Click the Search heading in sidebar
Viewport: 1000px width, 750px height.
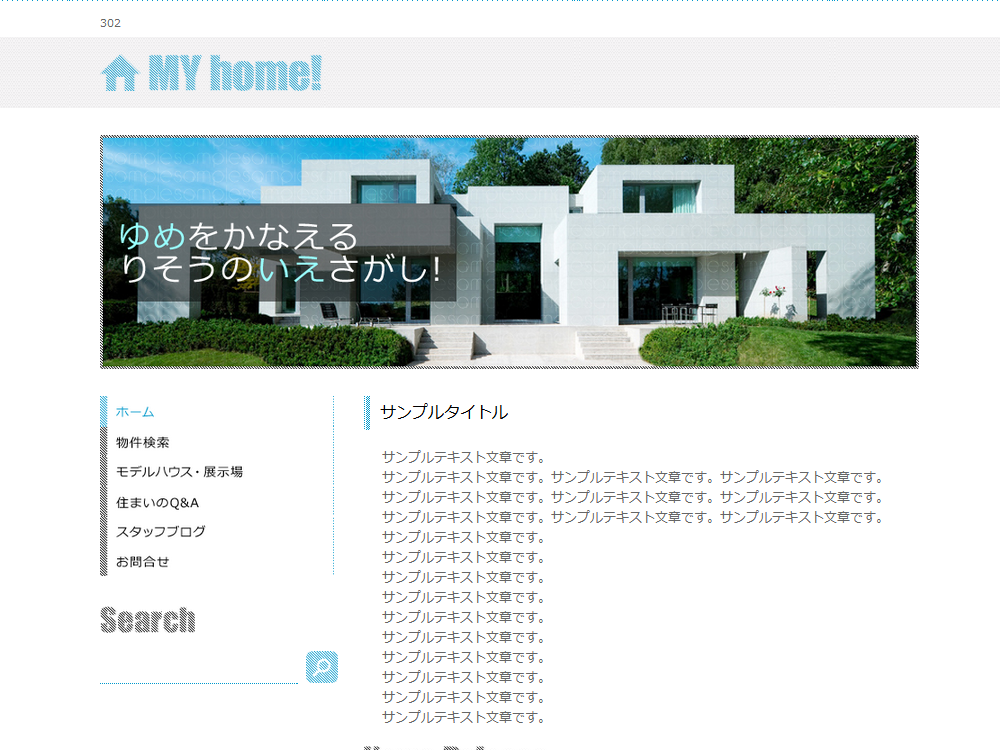(x=148, y=620)
